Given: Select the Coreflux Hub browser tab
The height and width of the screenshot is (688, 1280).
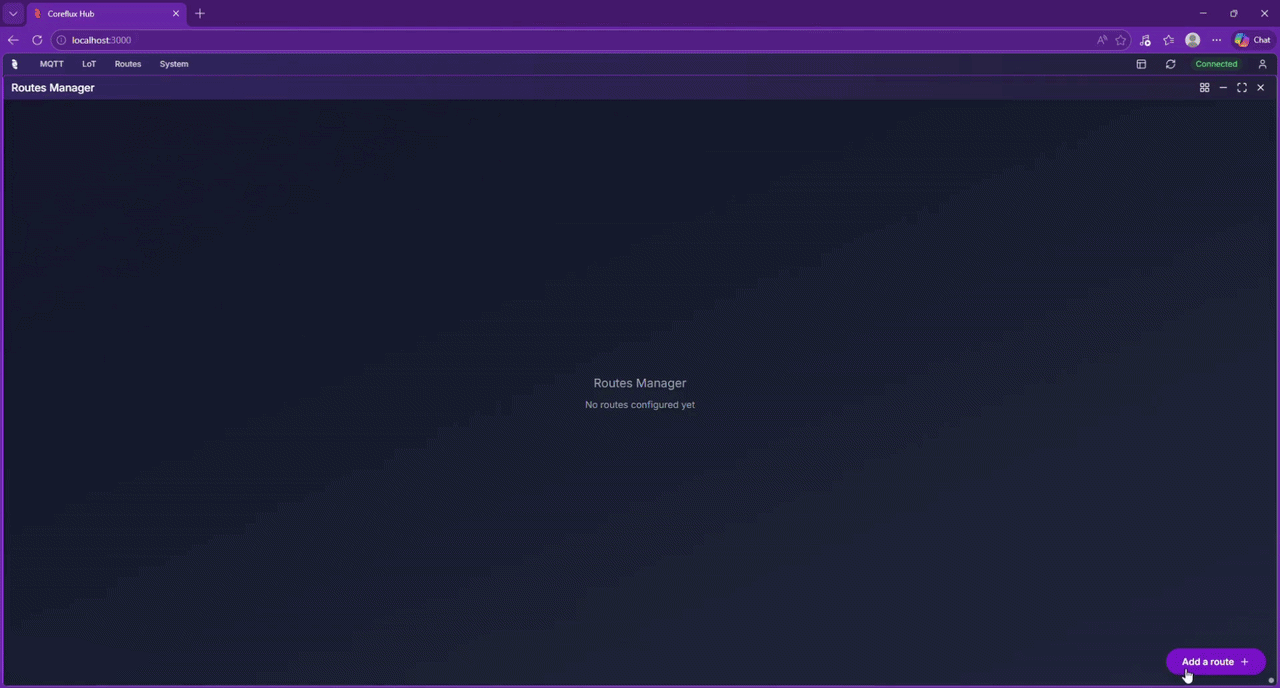Looking at the screenshot, I should point(106,14).
